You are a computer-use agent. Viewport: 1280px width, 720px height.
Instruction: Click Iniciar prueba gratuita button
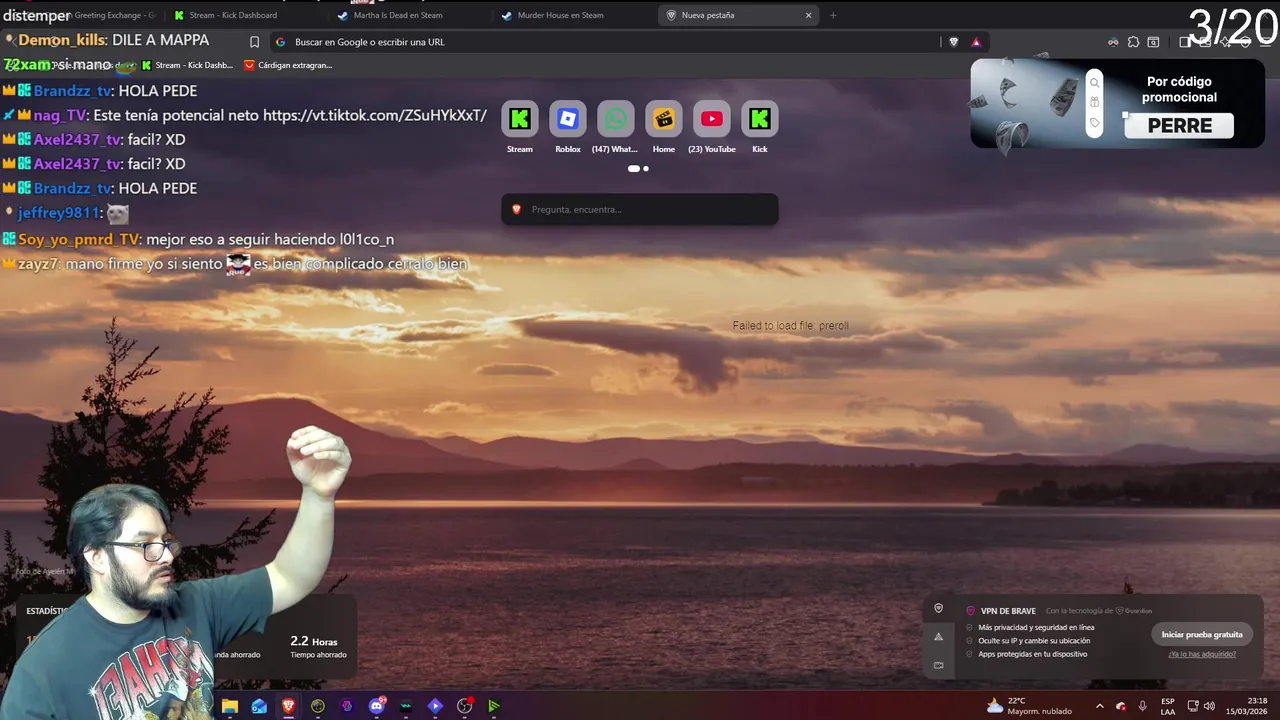pyautogui.click(x=1202, y=634)
